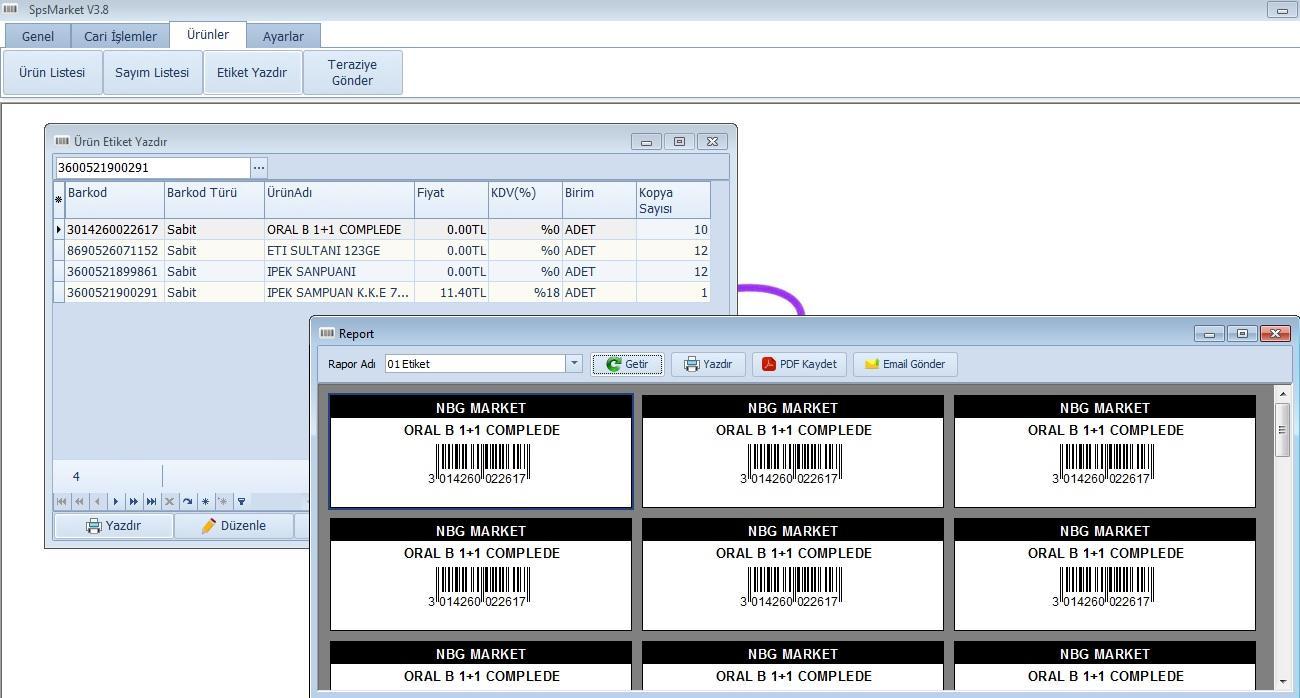Click the curved arrow refresh navigator icon
Image resolution: width=1300 pixels, height=698 pixels.
click(x=187, y=501)
